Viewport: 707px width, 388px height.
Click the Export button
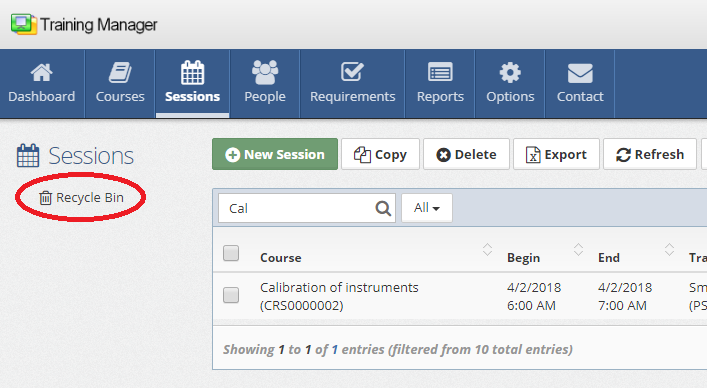(x=556, y=154)
